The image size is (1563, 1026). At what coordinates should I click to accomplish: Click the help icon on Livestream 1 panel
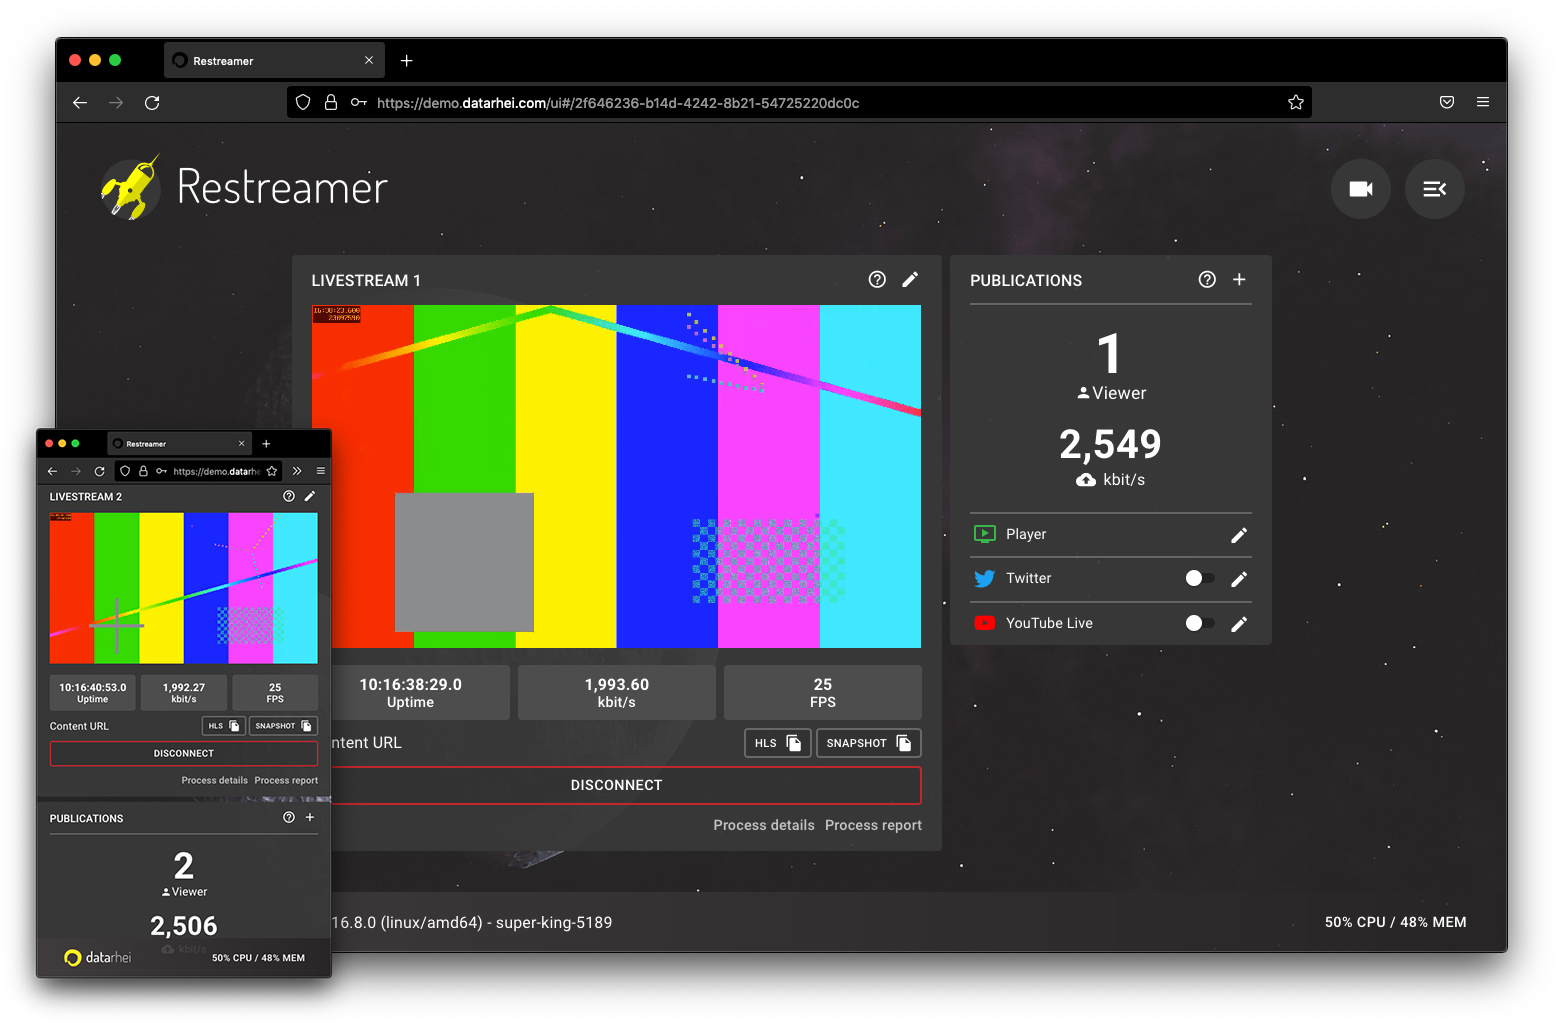point(877,279)
